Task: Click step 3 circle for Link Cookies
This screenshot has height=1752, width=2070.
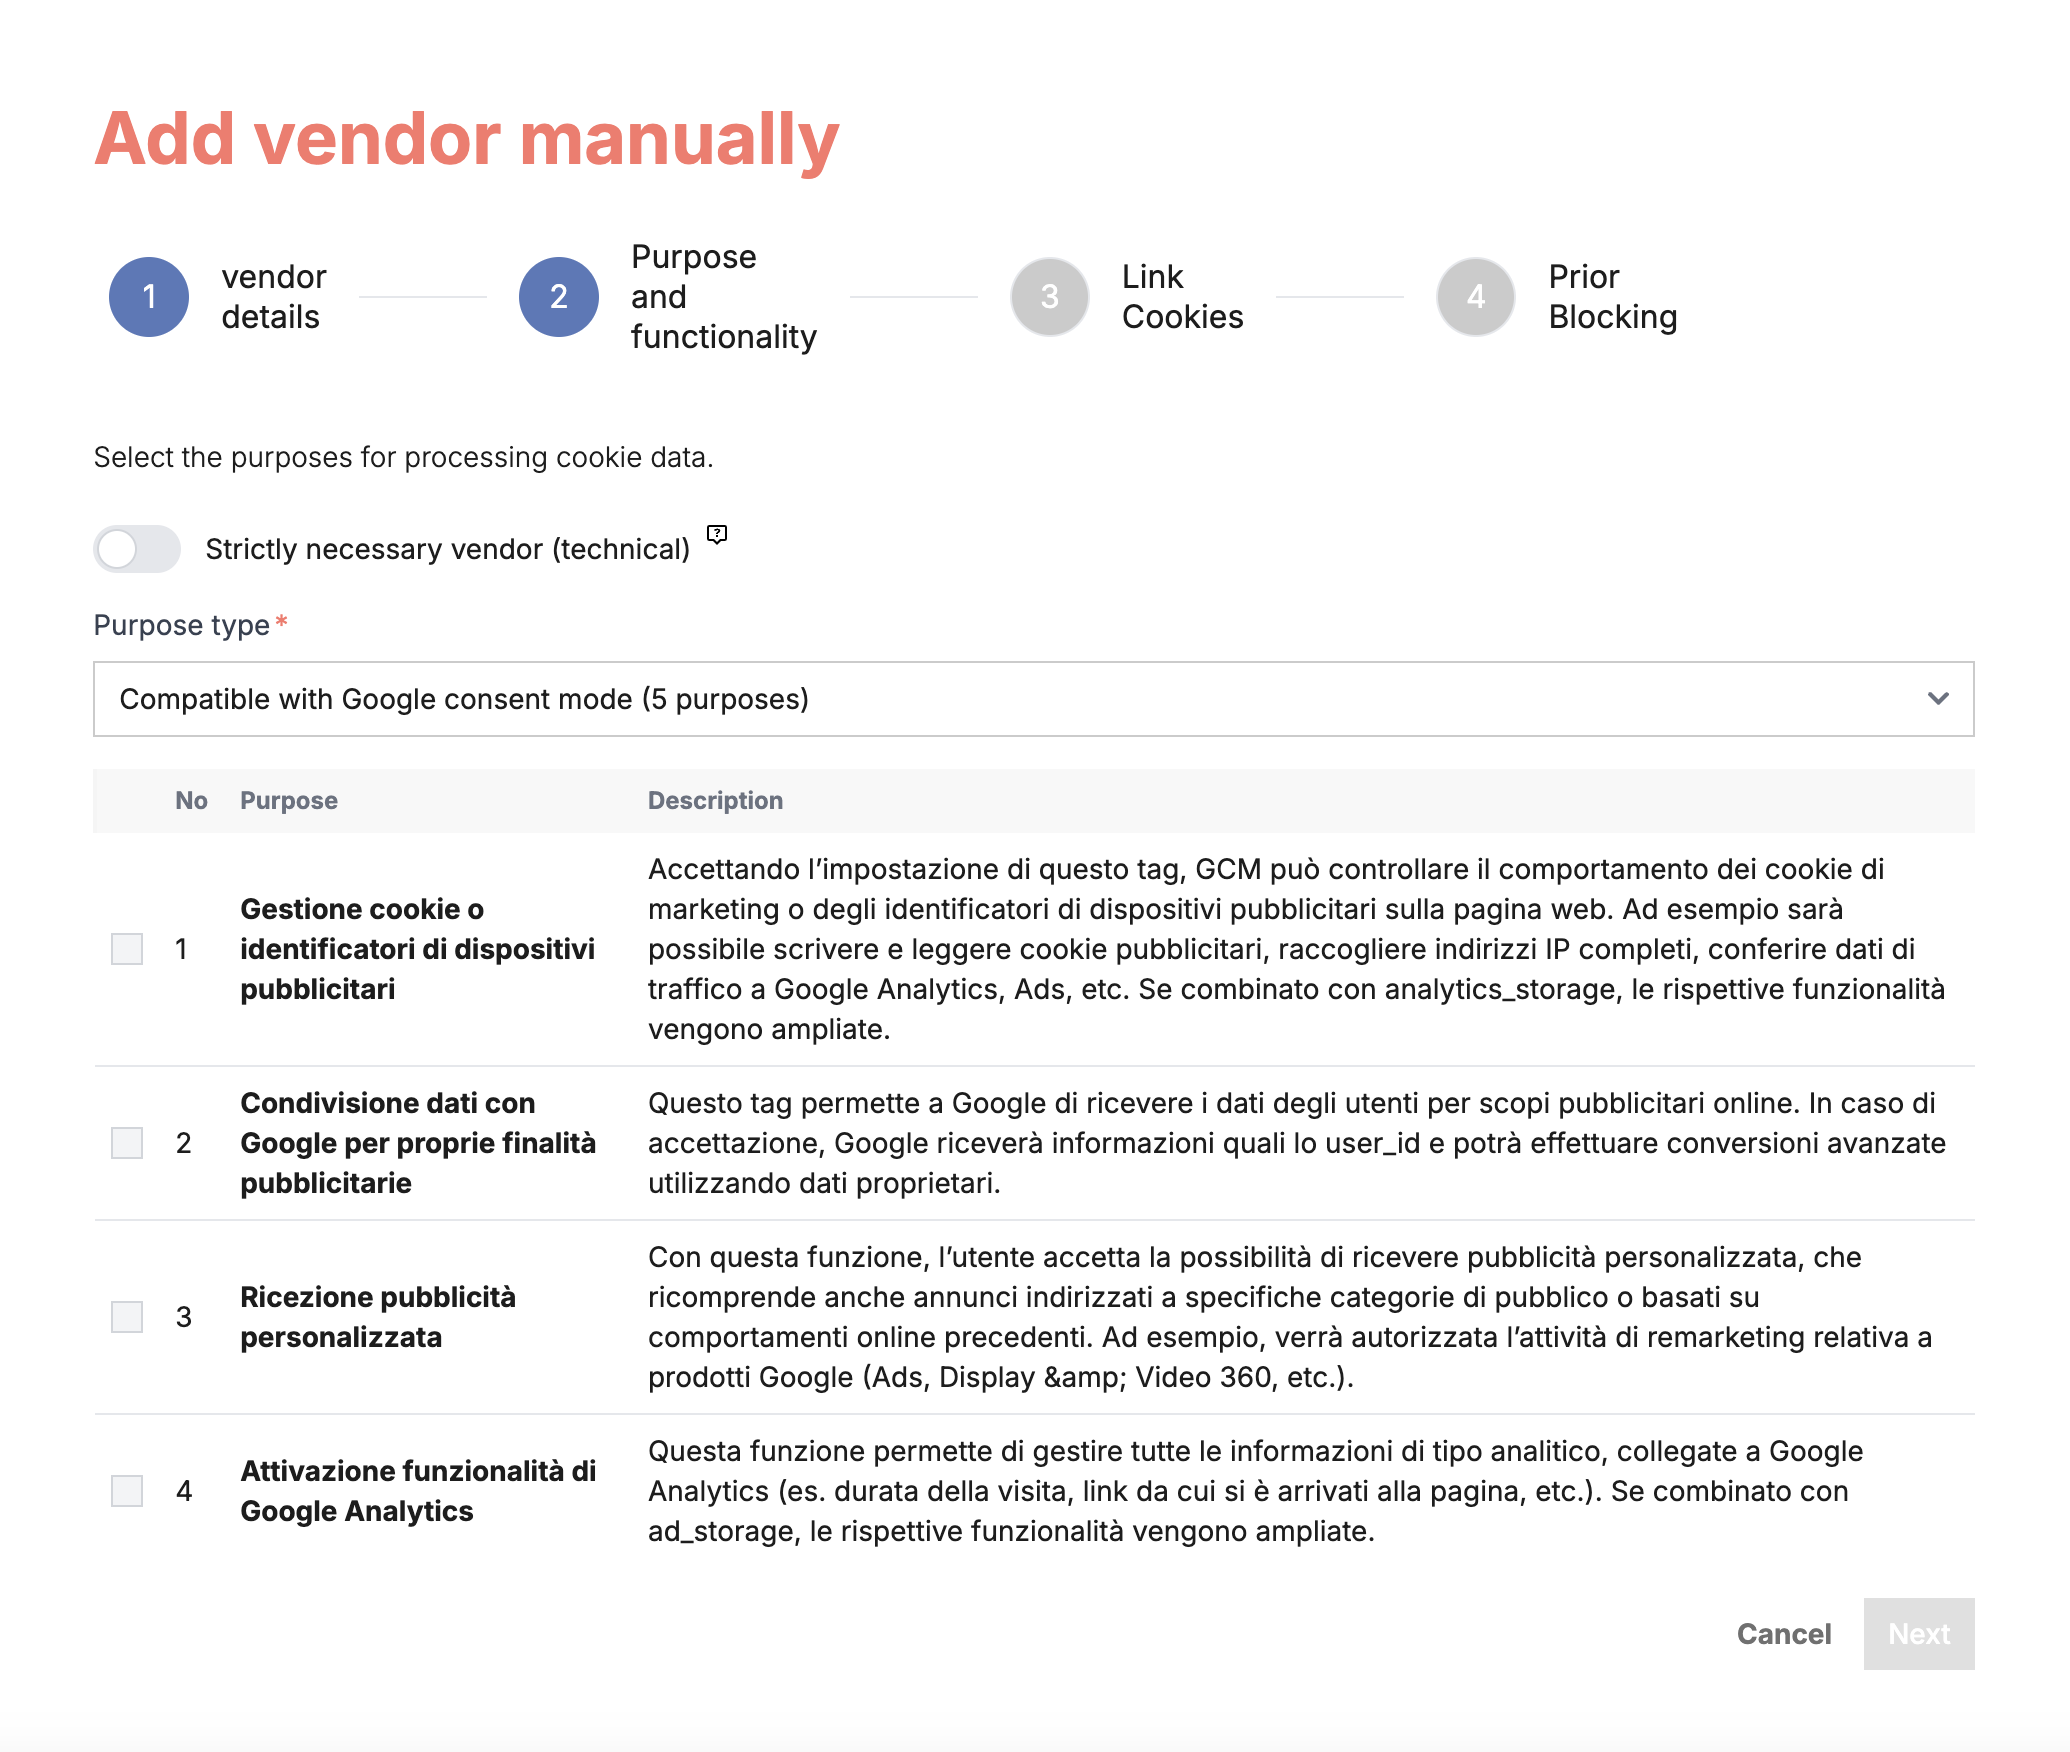Action: coord(1050,297)
